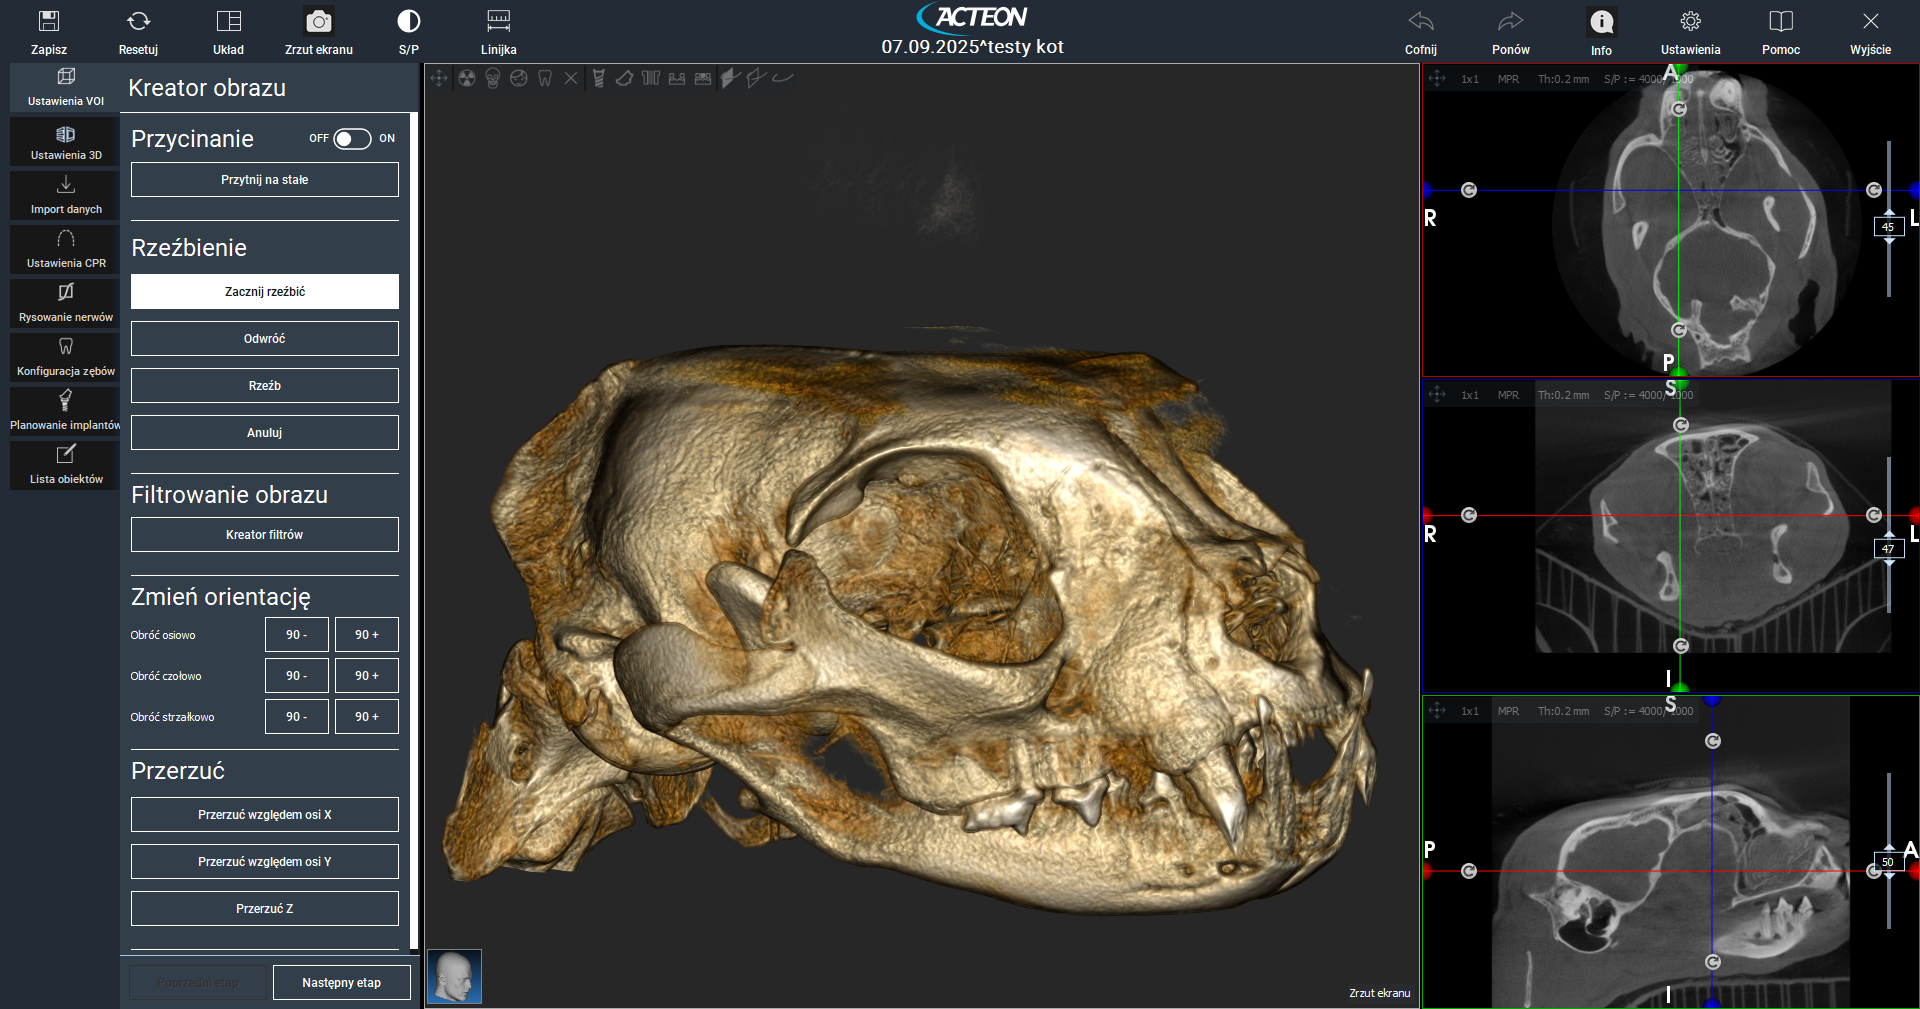This screenshot has width=1920, height=1009.
Task: Open MPR mode dropdown in axial view
Action: pyautogui.click(x=1508, y=79)
